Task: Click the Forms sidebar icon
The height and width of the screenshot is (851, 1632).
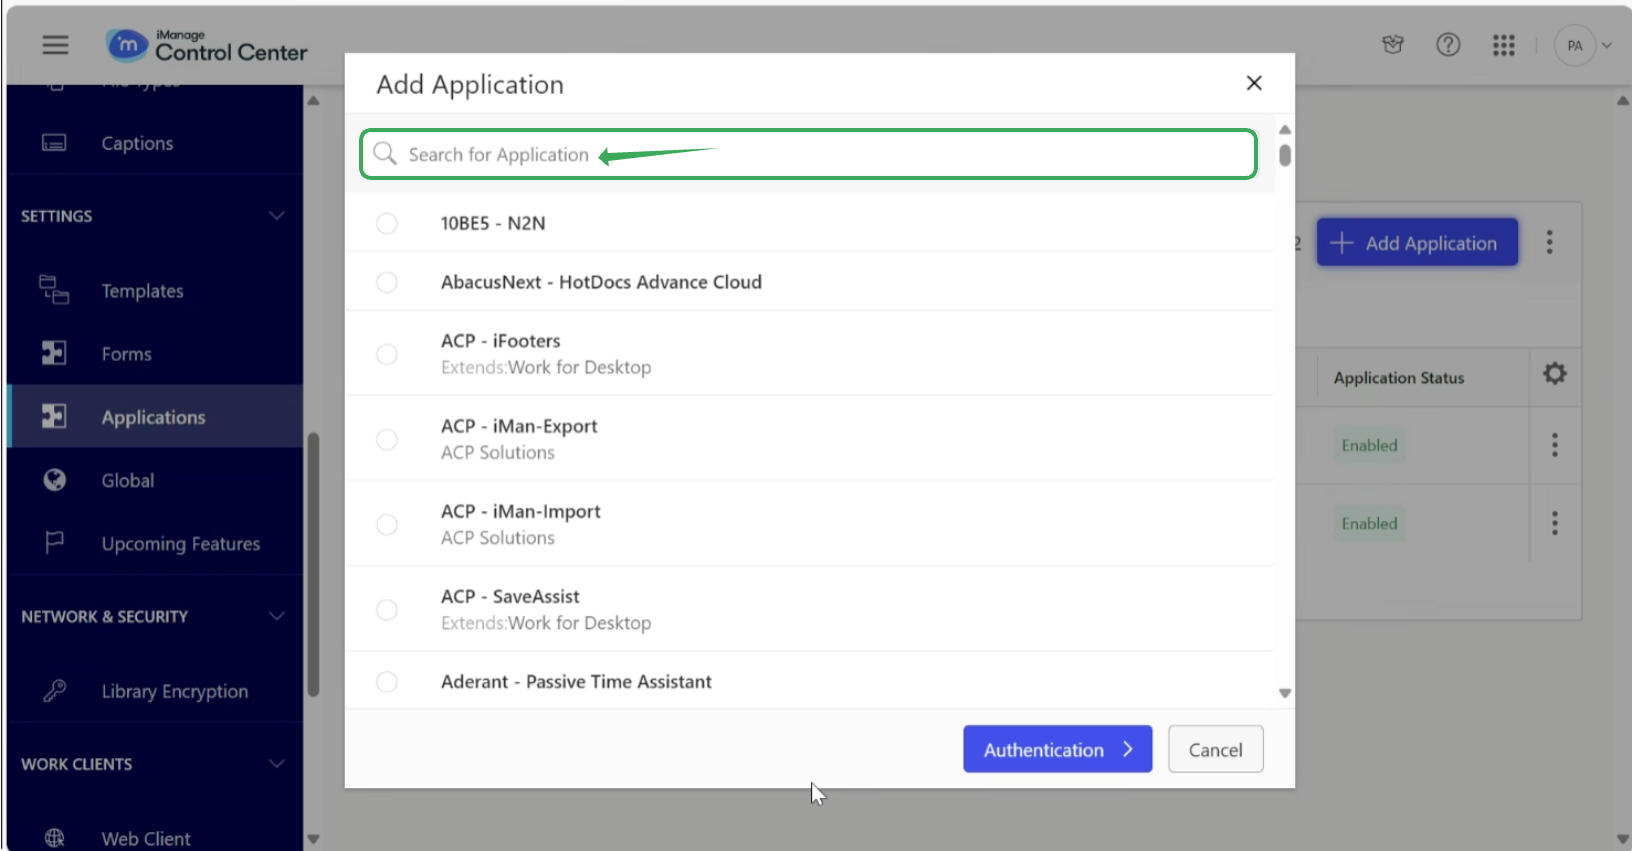Action: (x=54, y=353)
